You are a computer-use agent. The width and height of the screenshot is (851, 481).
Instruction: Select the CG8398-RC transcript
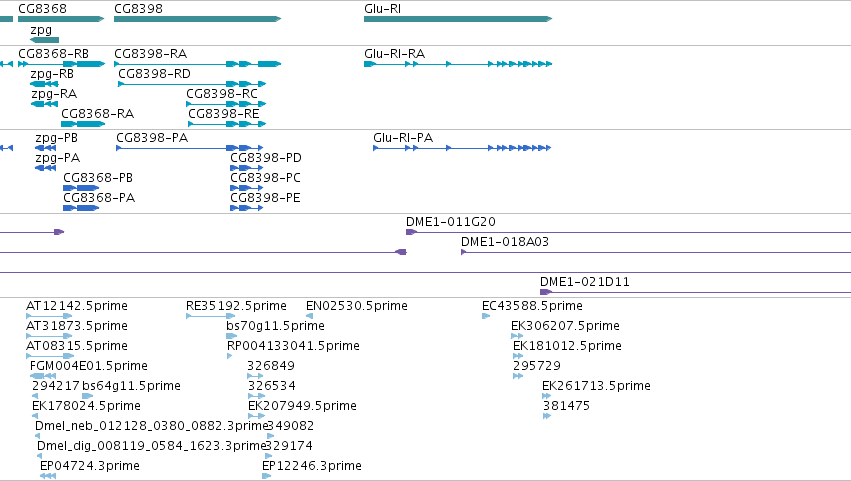coord(226,104)
